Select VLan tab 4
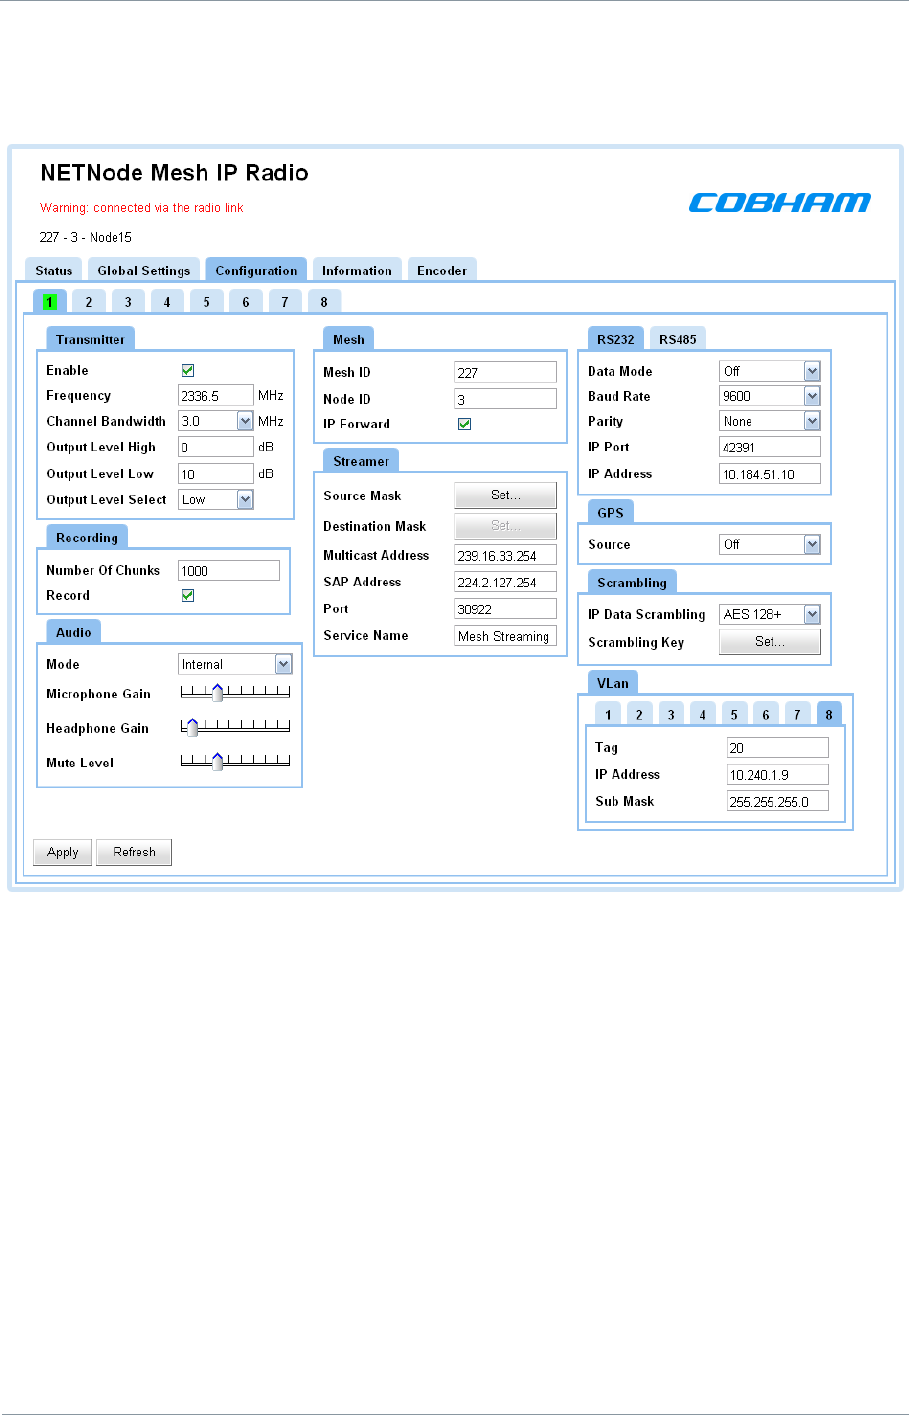Viewport: 909px width, 1415px height. pos(703,715)
